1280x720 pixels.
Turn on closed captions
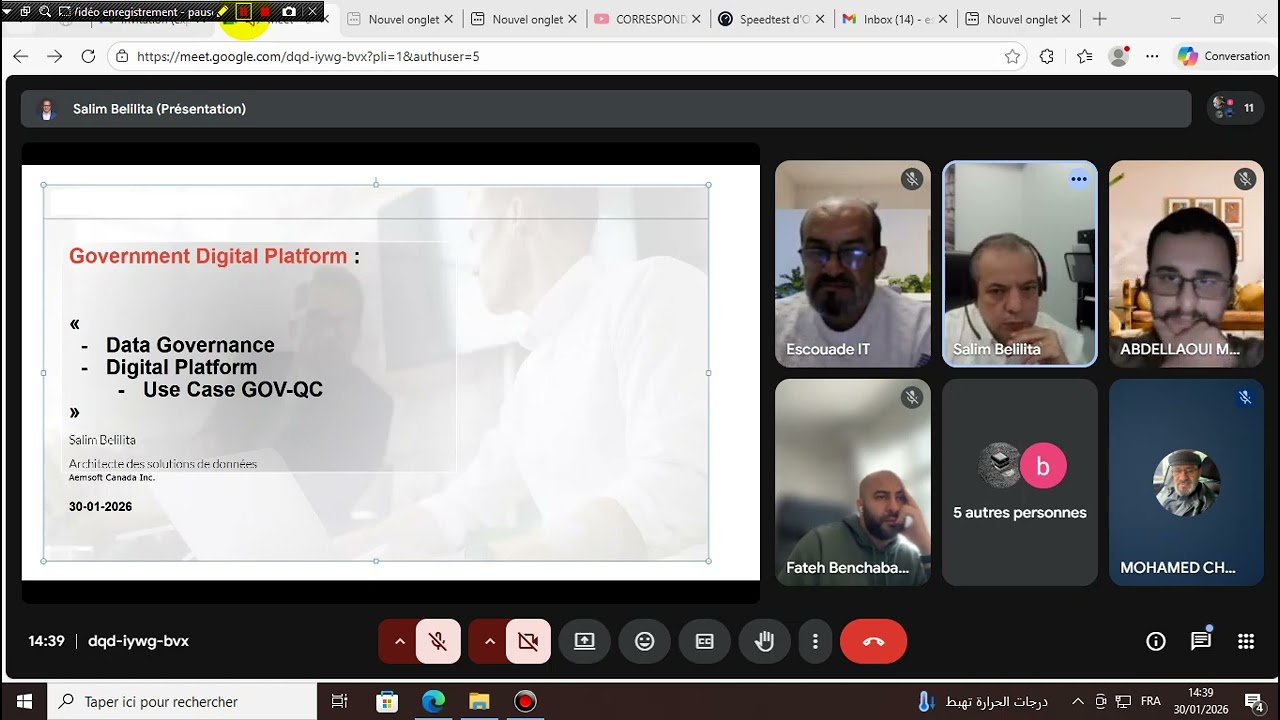point(705,642)
